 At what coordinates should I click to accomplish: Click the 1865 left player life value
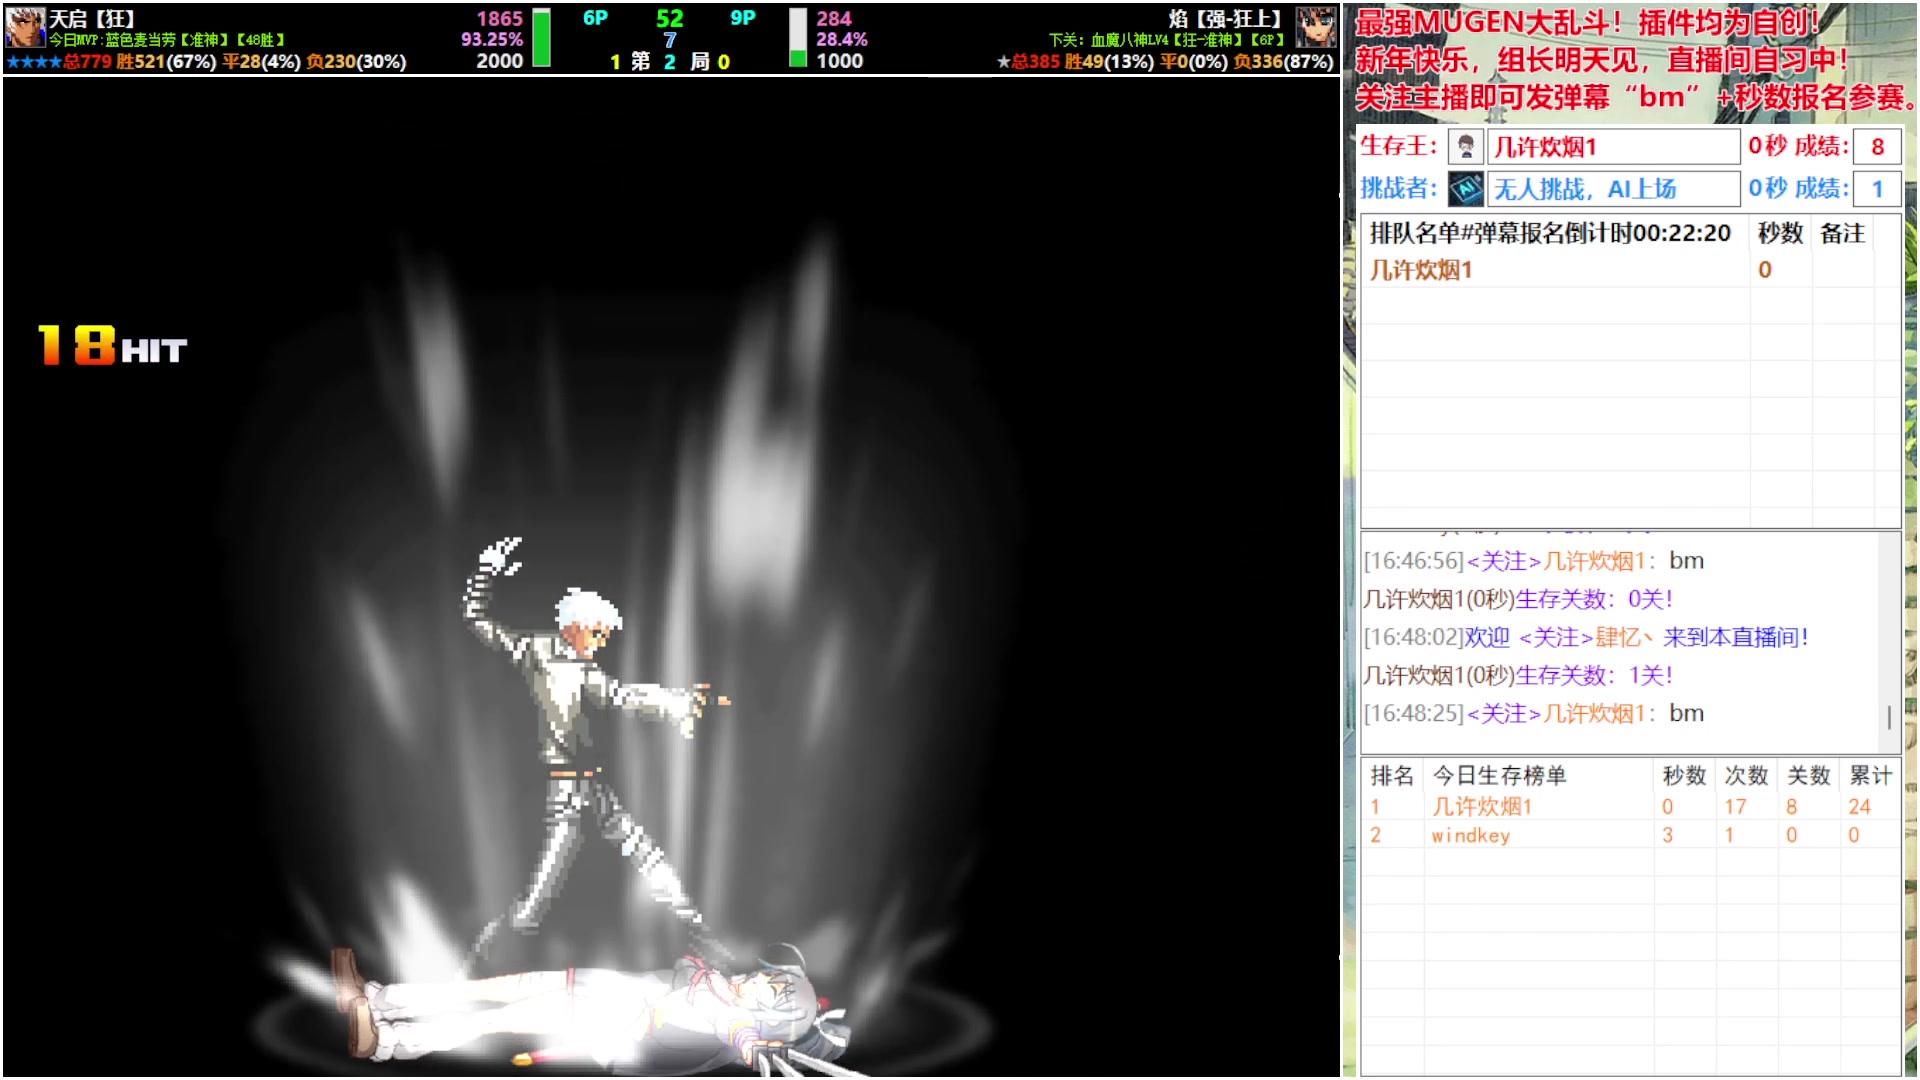point(499,19)
